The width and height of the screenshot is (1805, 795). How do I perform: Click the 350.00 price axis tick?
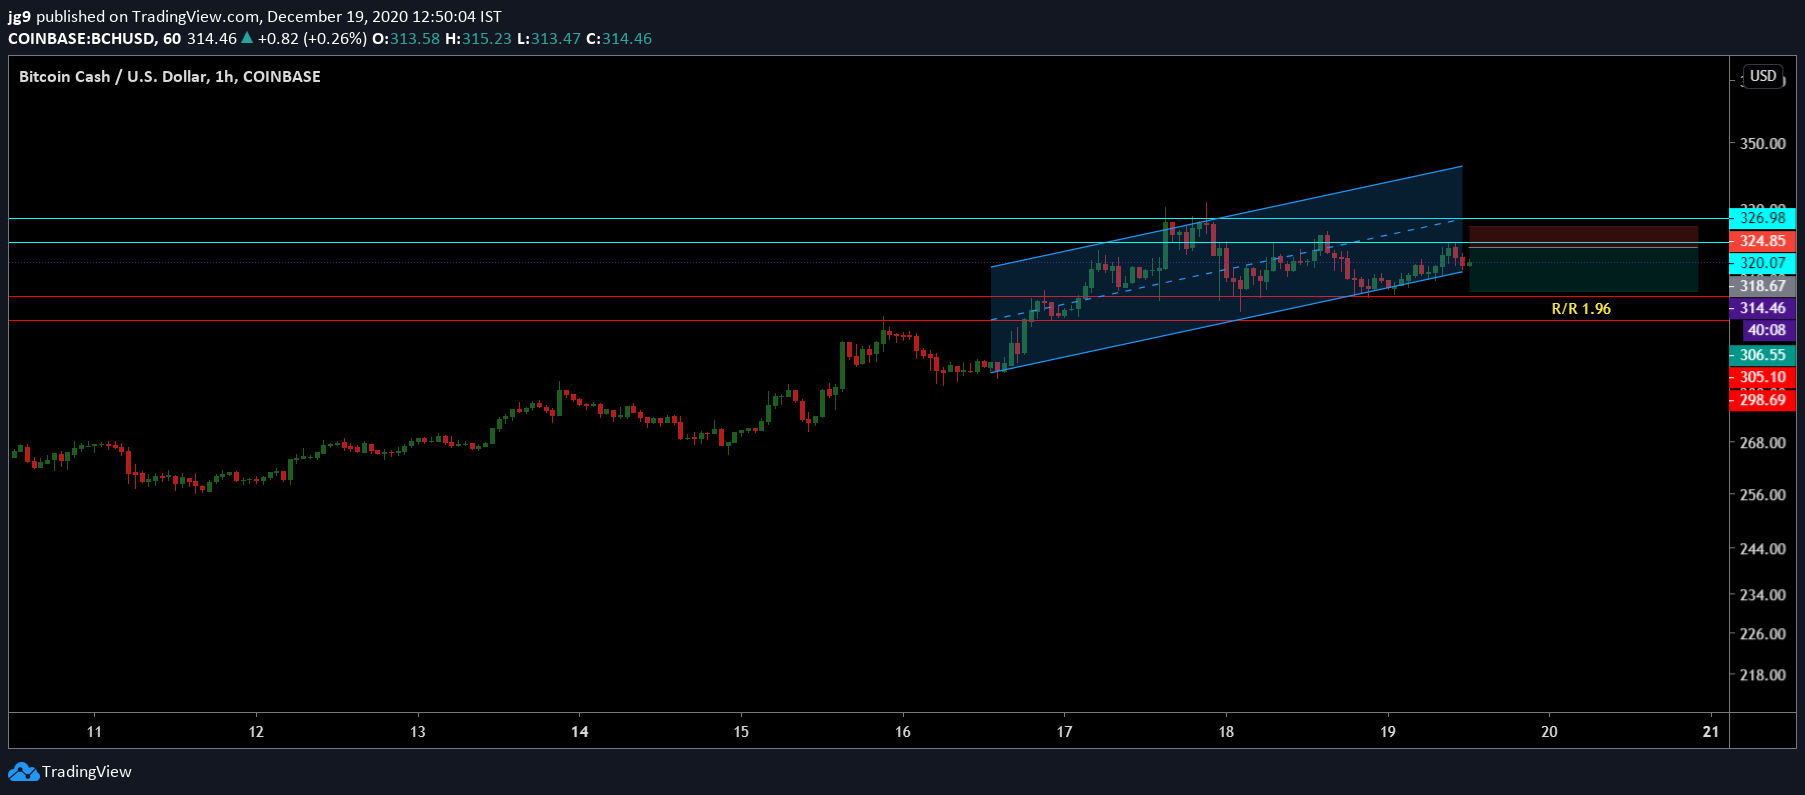[1762, 143]
